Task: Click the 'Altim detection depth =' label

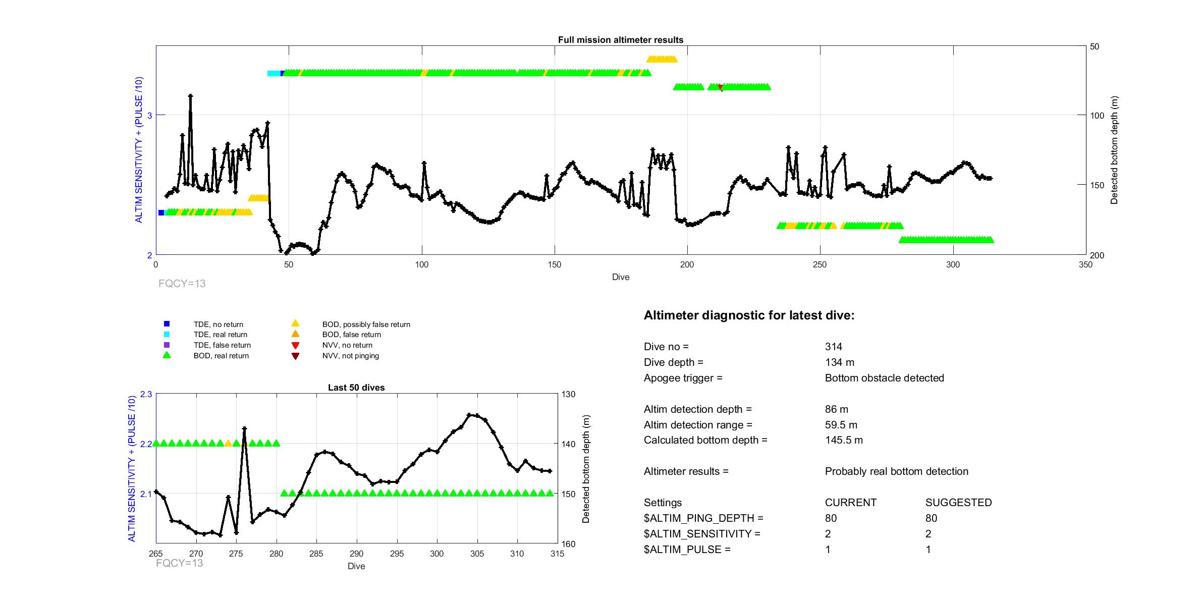Action: tap(697, 409)
